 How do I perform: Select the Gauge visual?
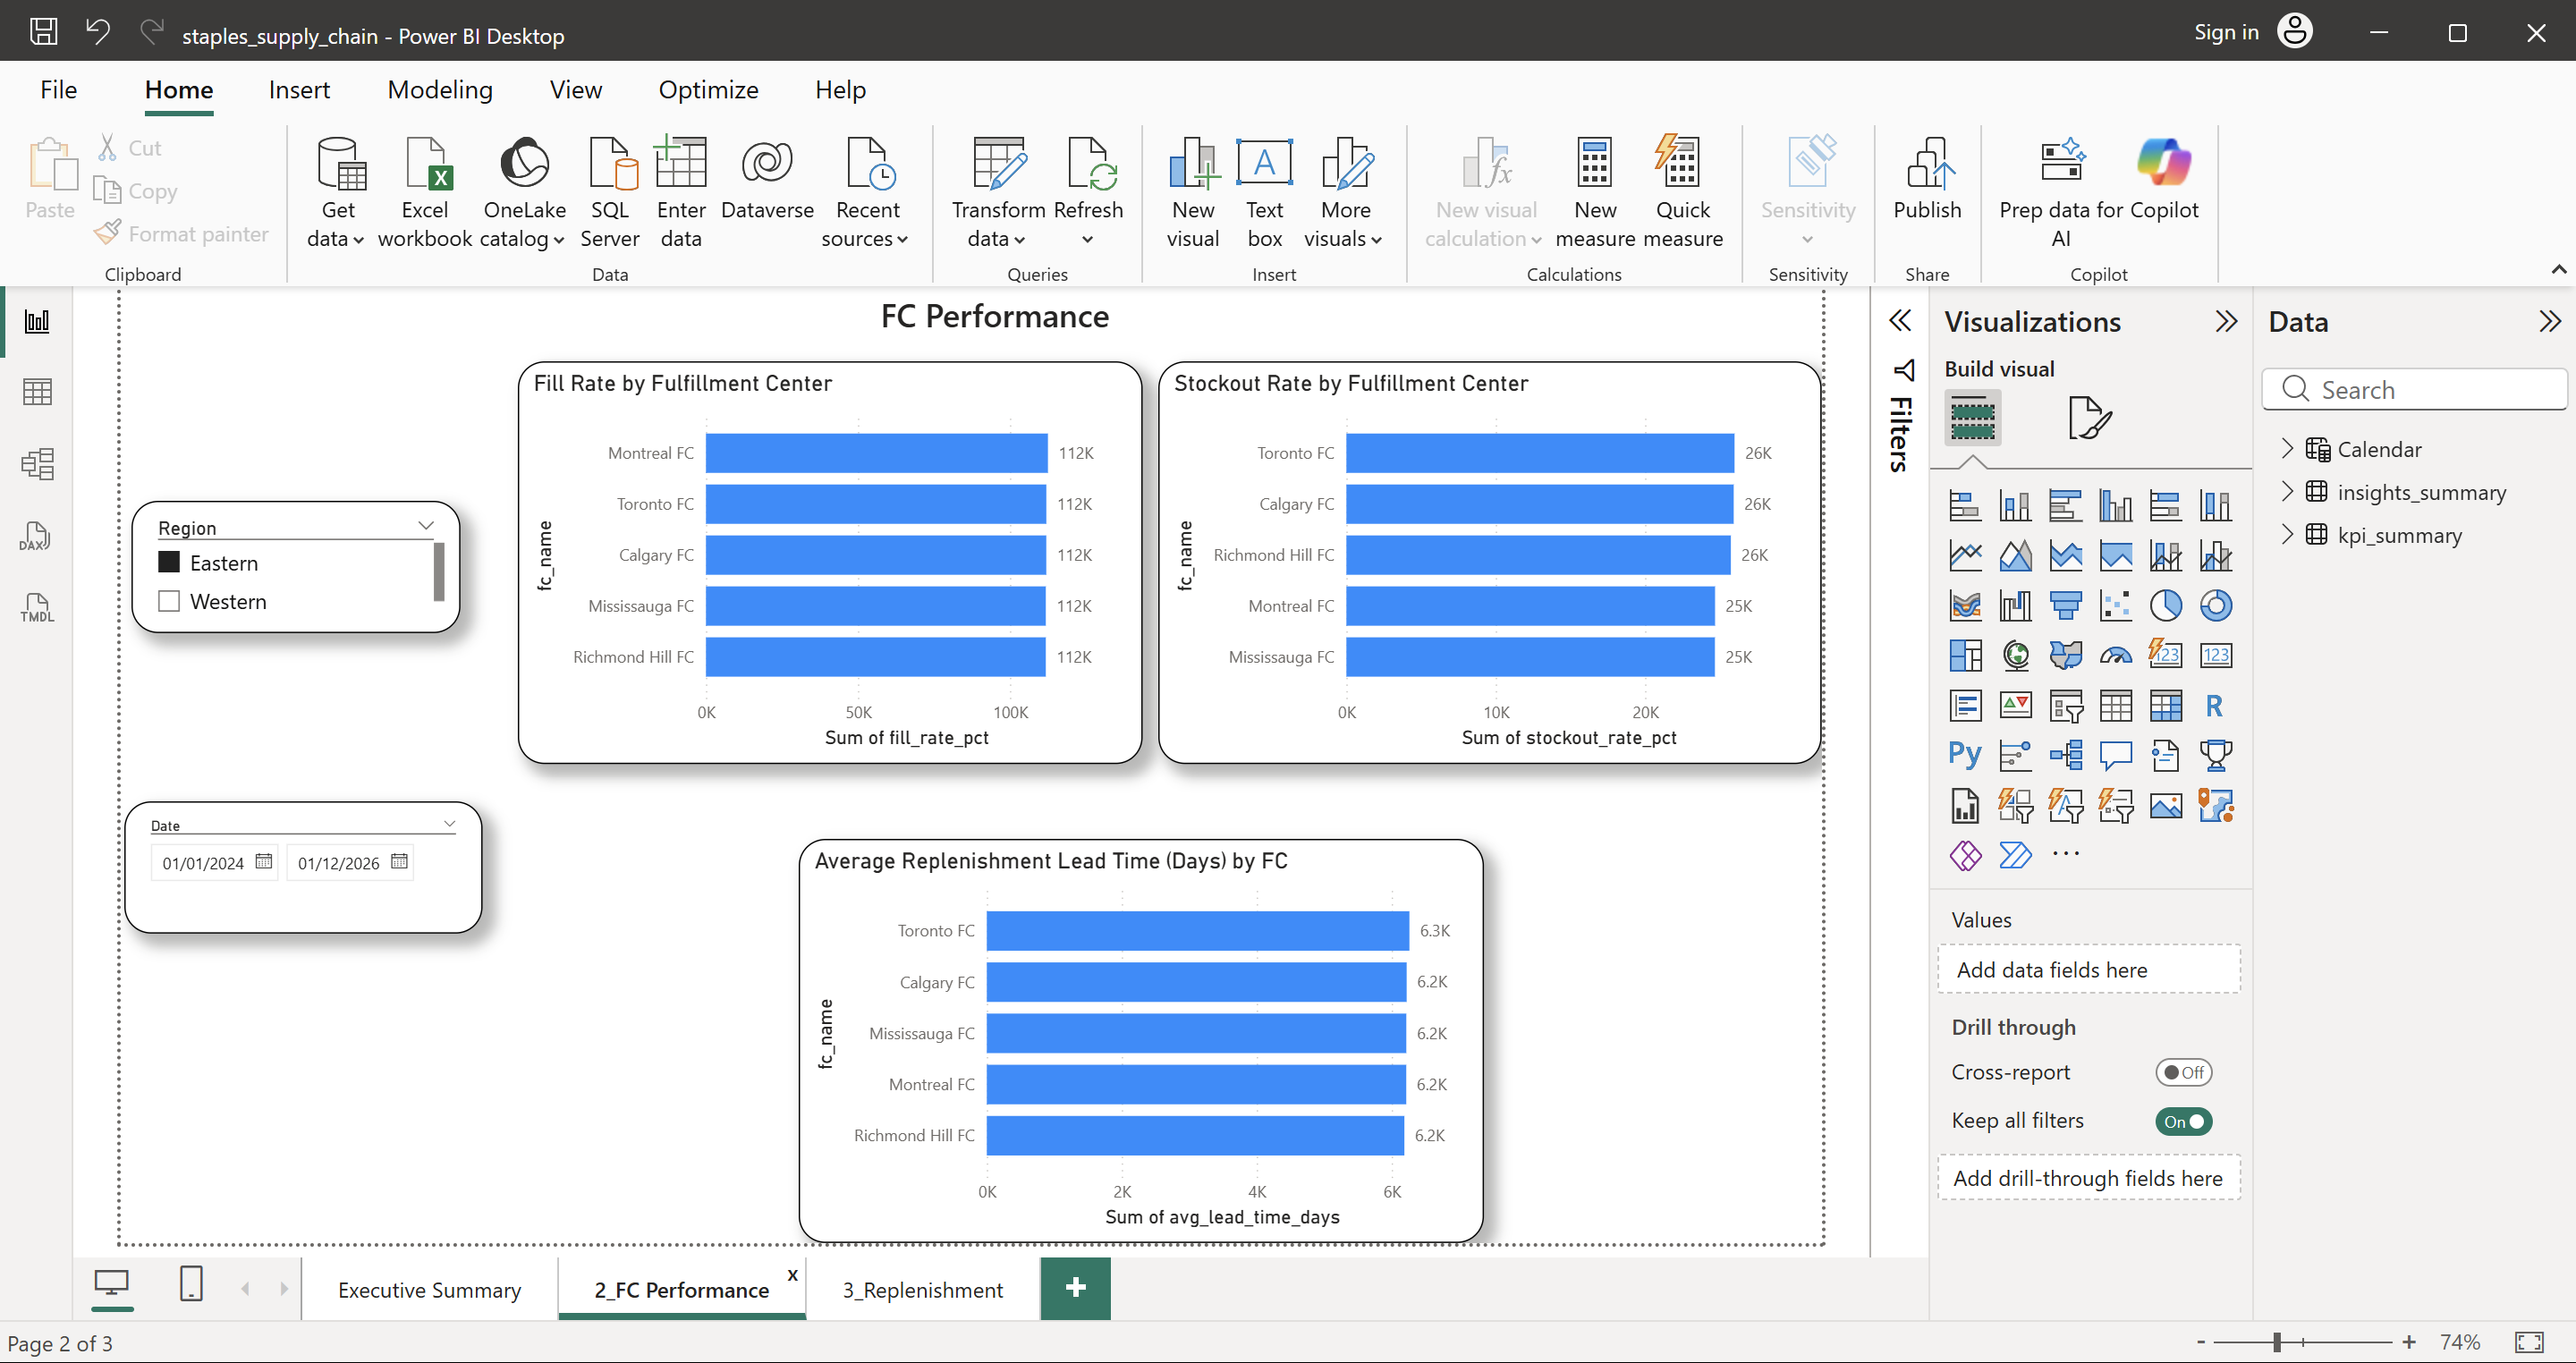[x=2116, y=655]
